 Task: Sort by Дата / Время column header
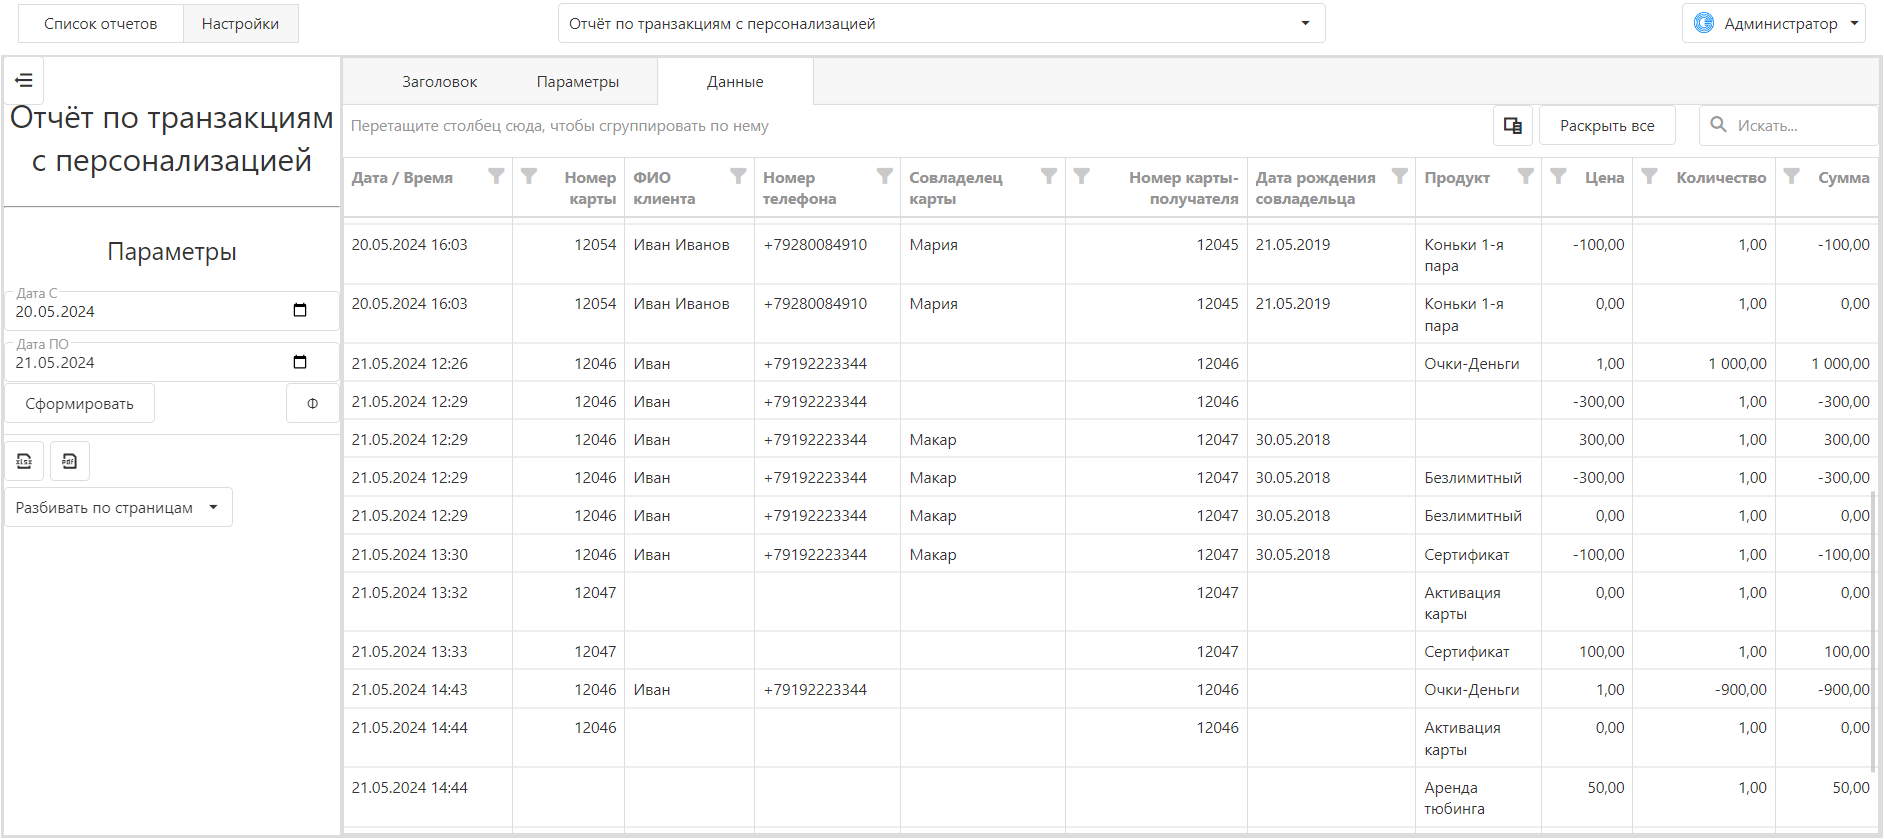click(402, 177)
